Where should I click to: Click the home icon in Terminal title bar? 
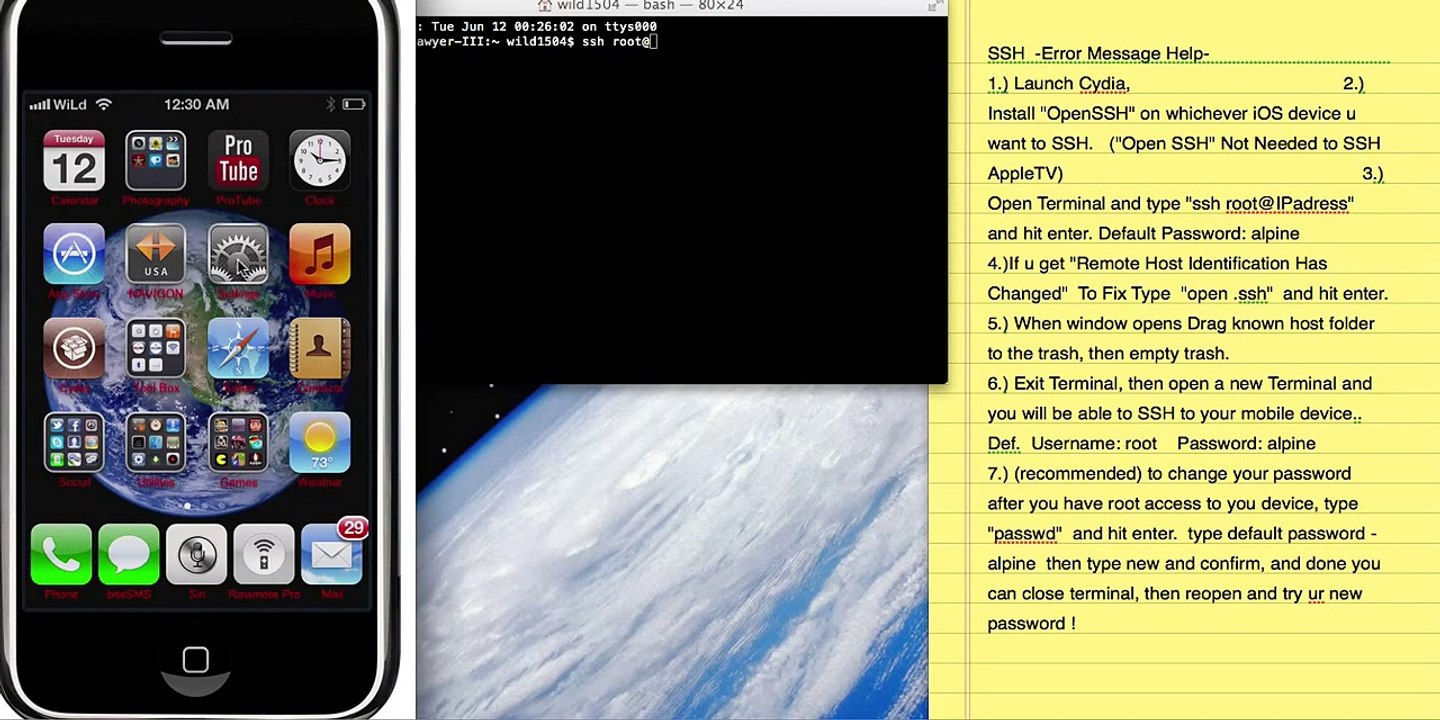pyautogui.click(x=545, y=5)
